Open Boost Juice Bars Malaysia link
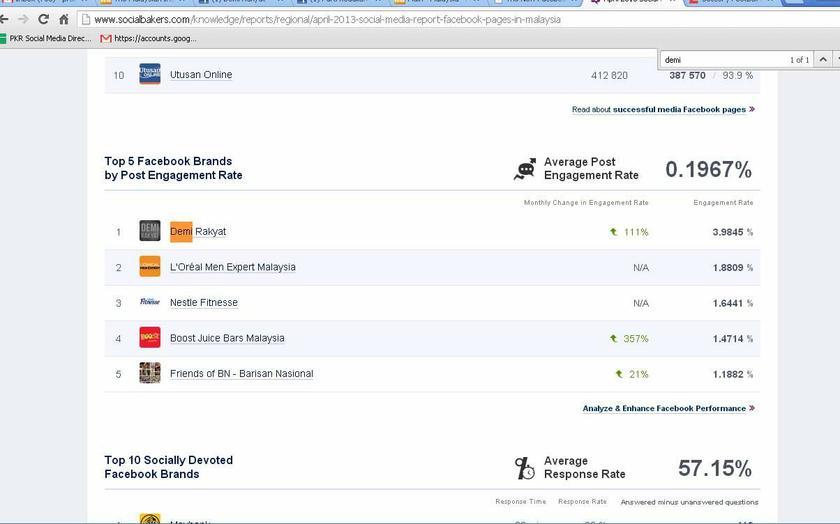The width and height of the screenshot is (840, 524). [227, 338]
